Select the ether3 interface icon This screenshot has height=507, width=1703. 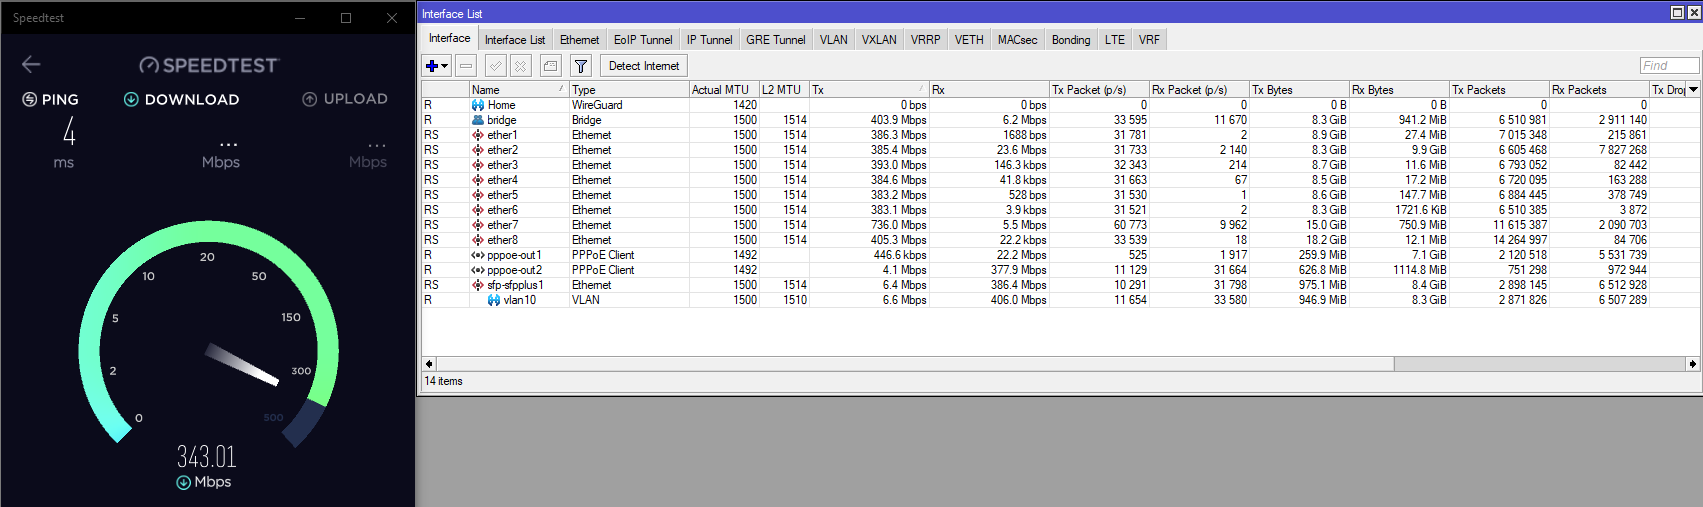tap(478, 165)
